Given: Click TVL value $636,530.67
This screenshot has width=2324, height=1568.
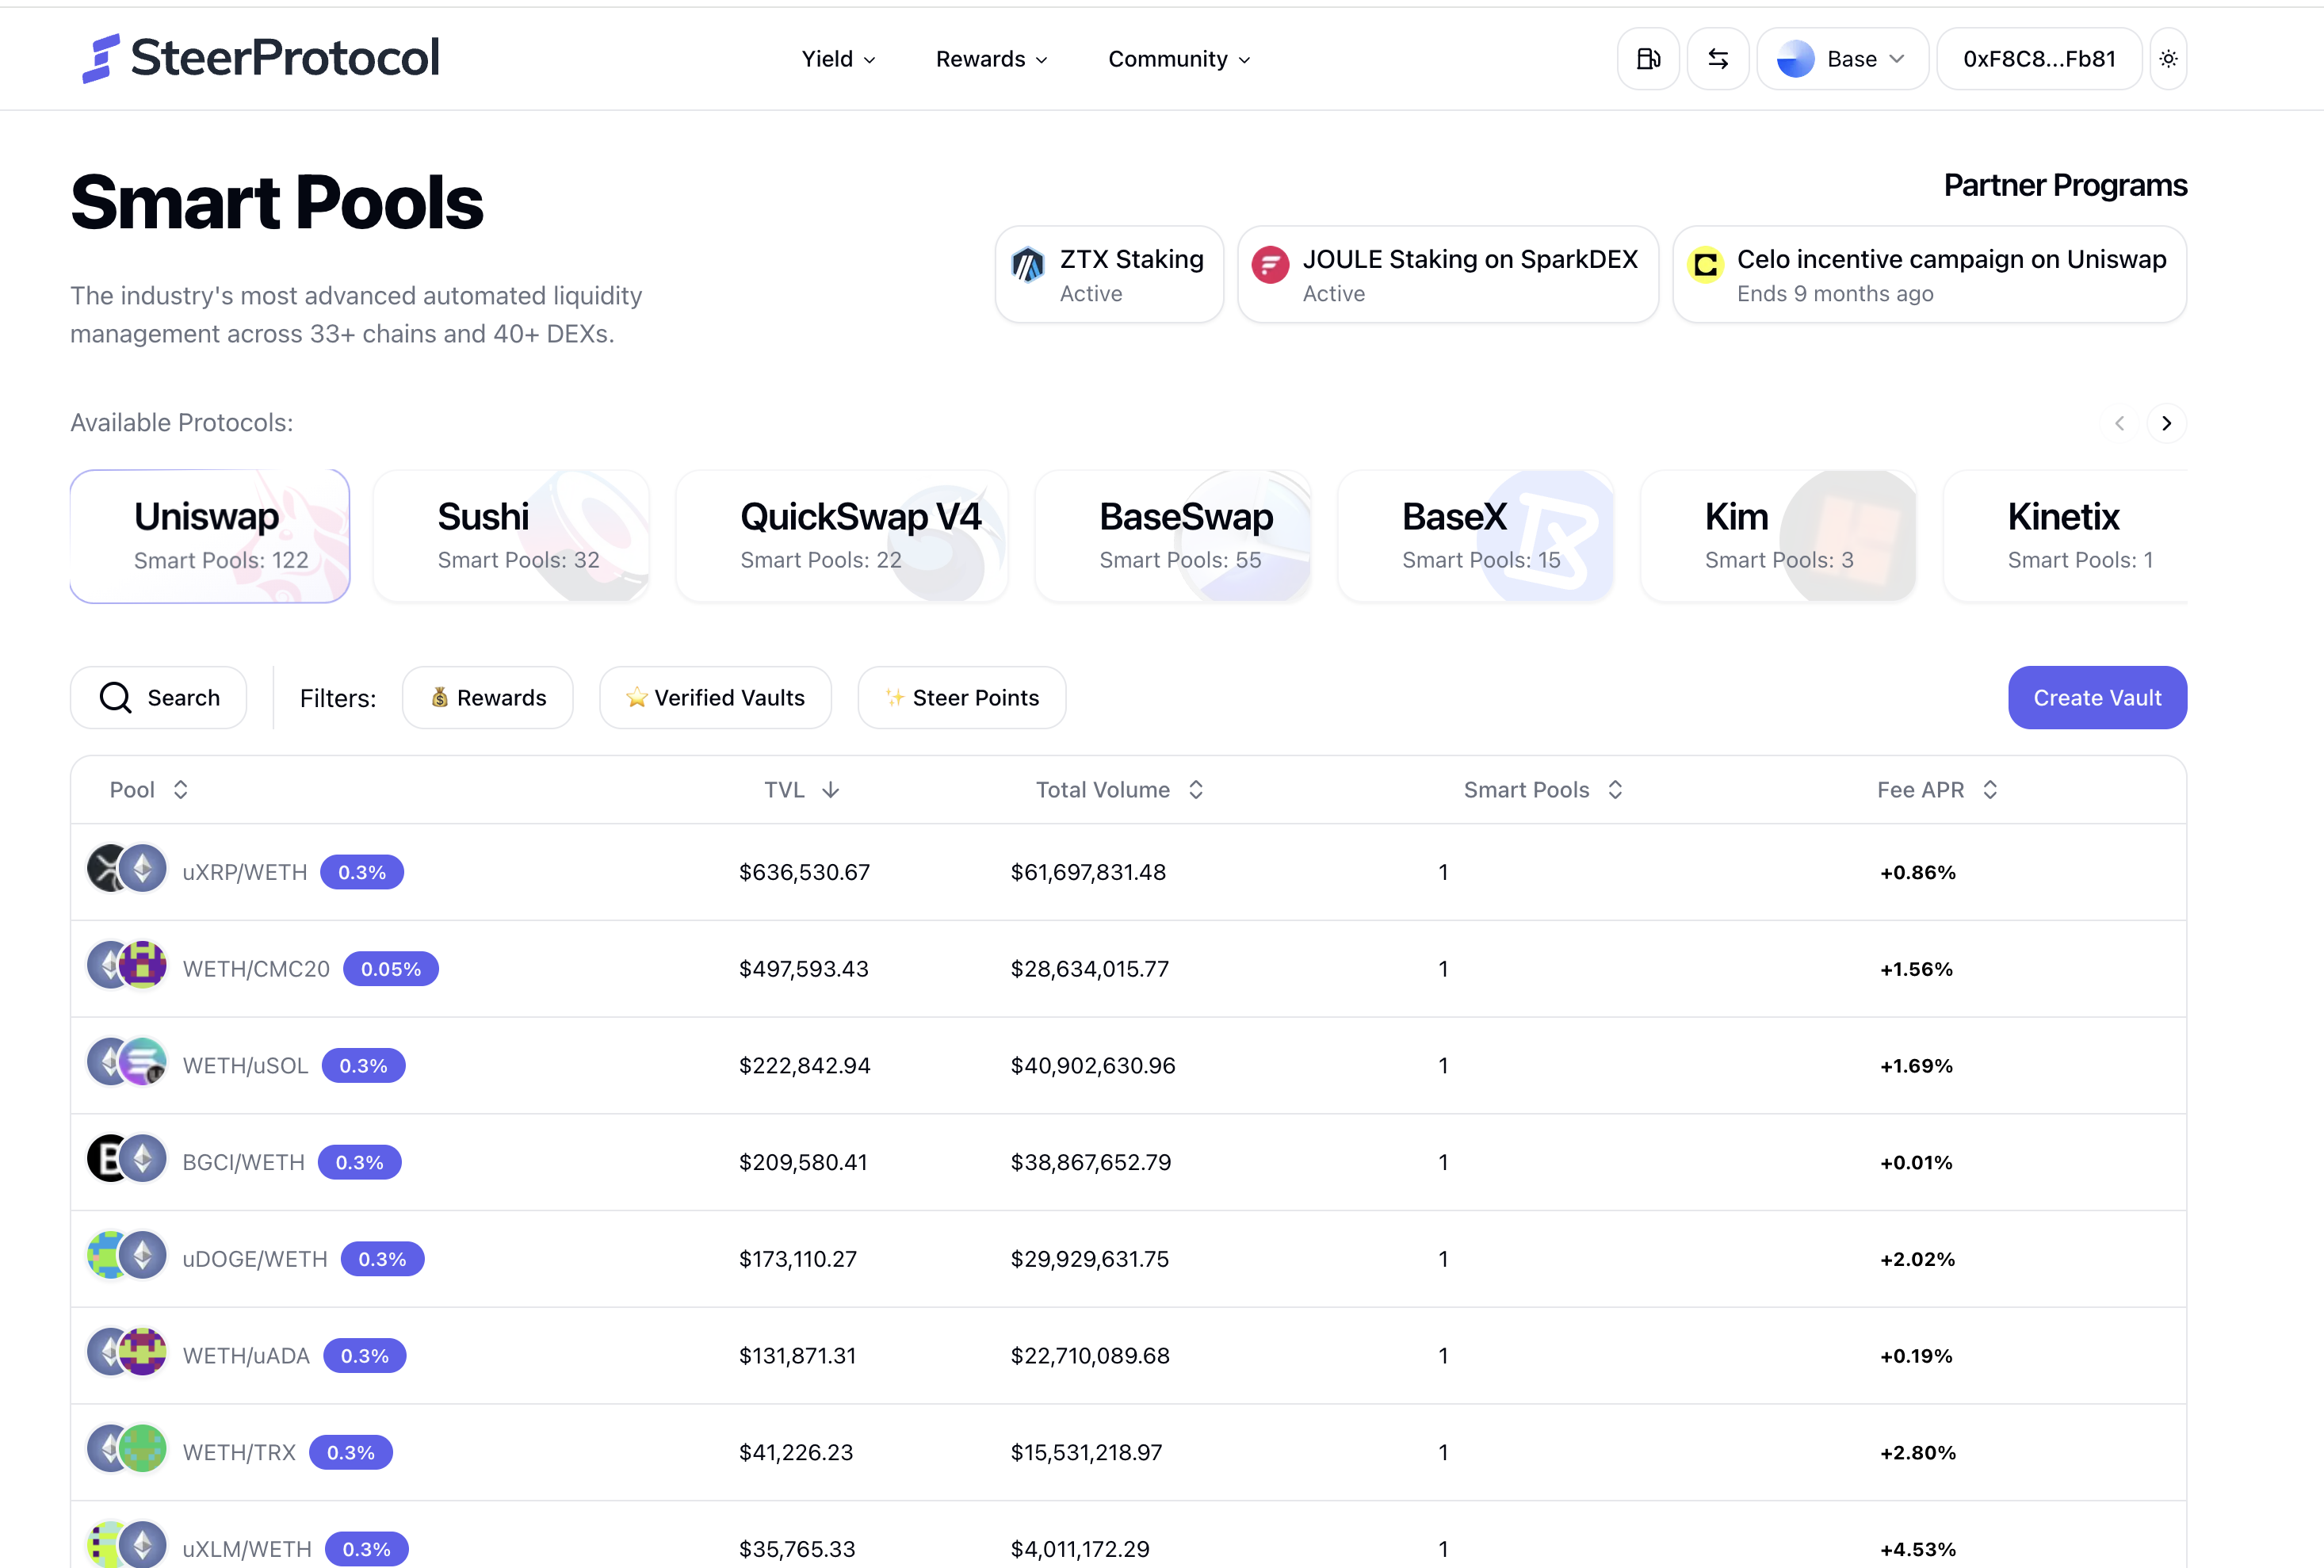Looking at the screenshot, I should 804,872.
